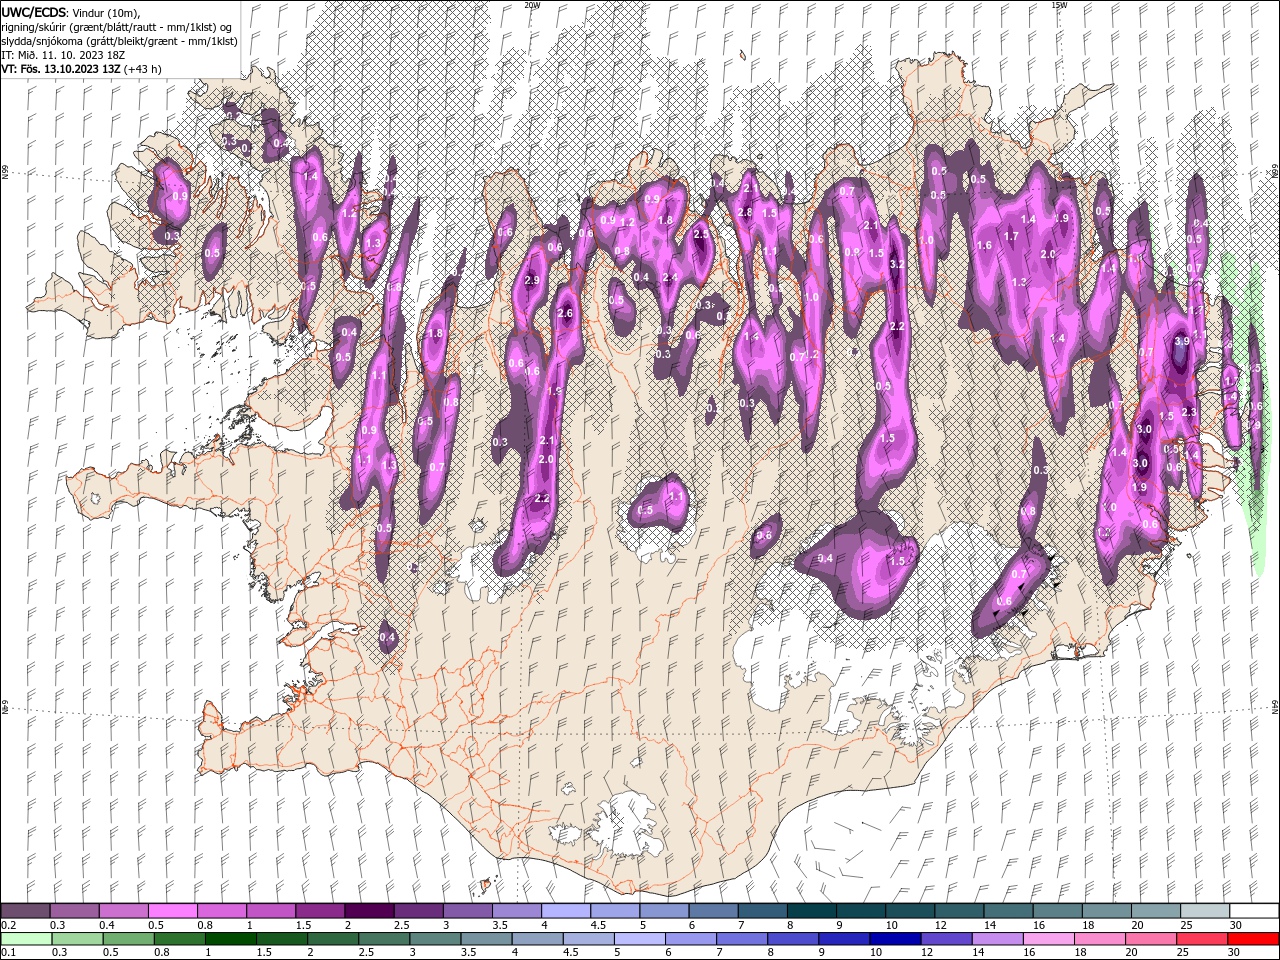Screen dimensions: 1280x960
Task: Click the "3.9" snowfall value on the map
Action: tap(1181, 341)
